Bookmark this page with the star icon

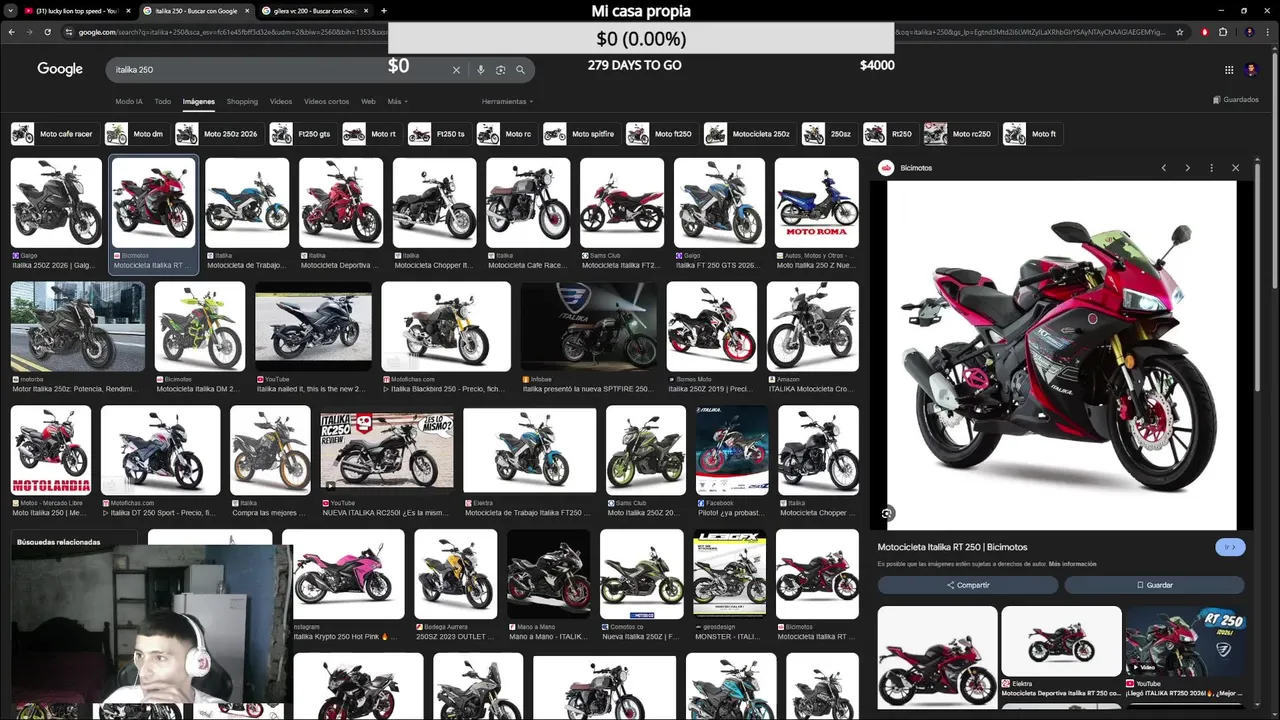[1180, 32]
